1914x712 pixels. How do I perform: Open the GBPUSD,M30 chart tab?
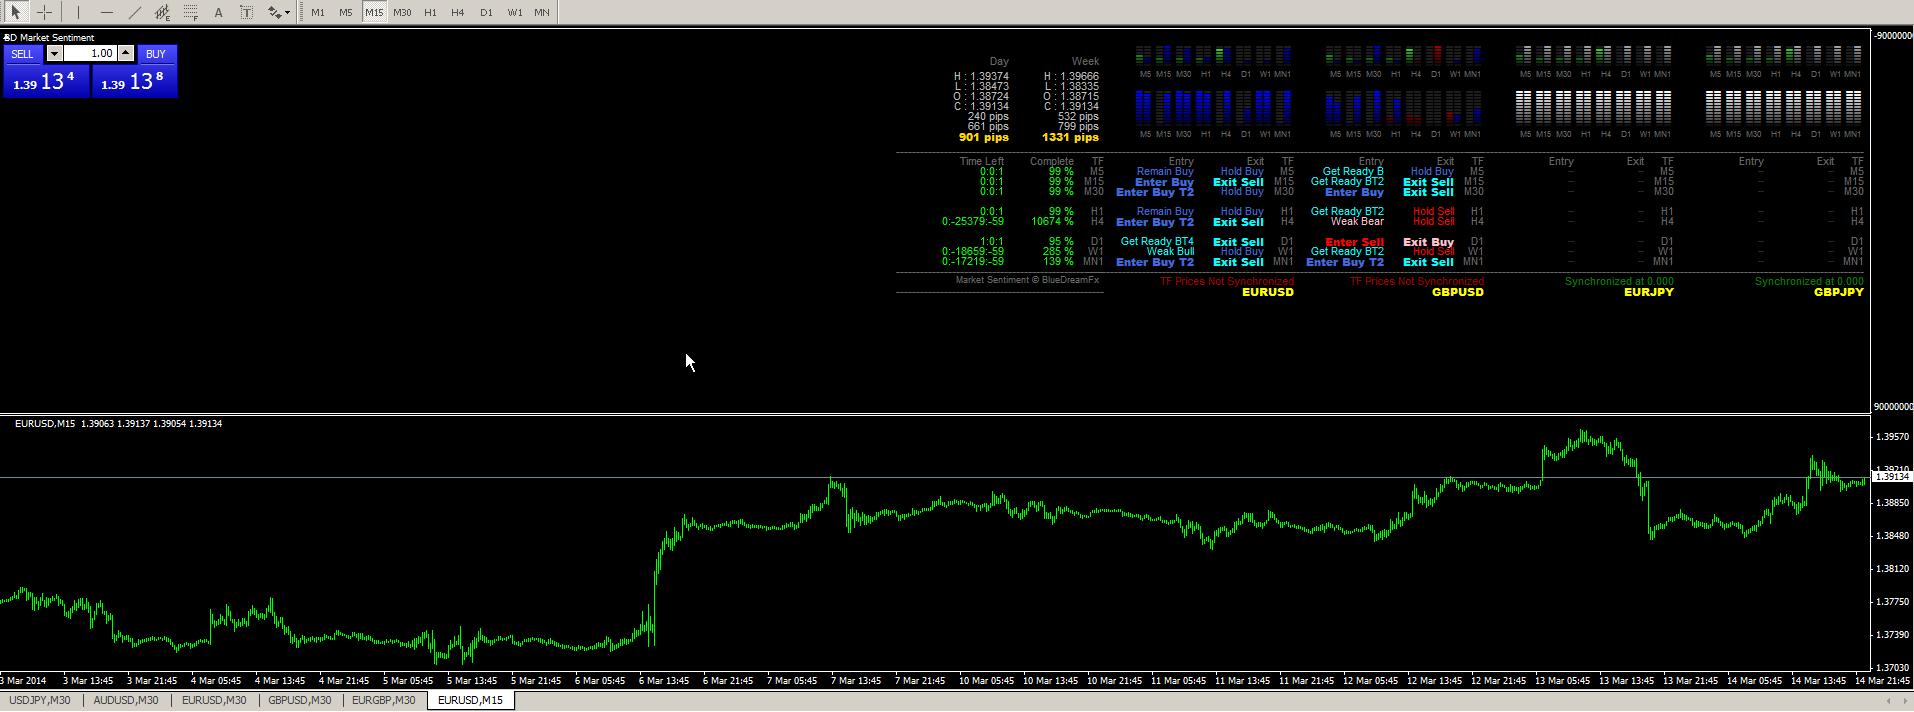point(300,700)
